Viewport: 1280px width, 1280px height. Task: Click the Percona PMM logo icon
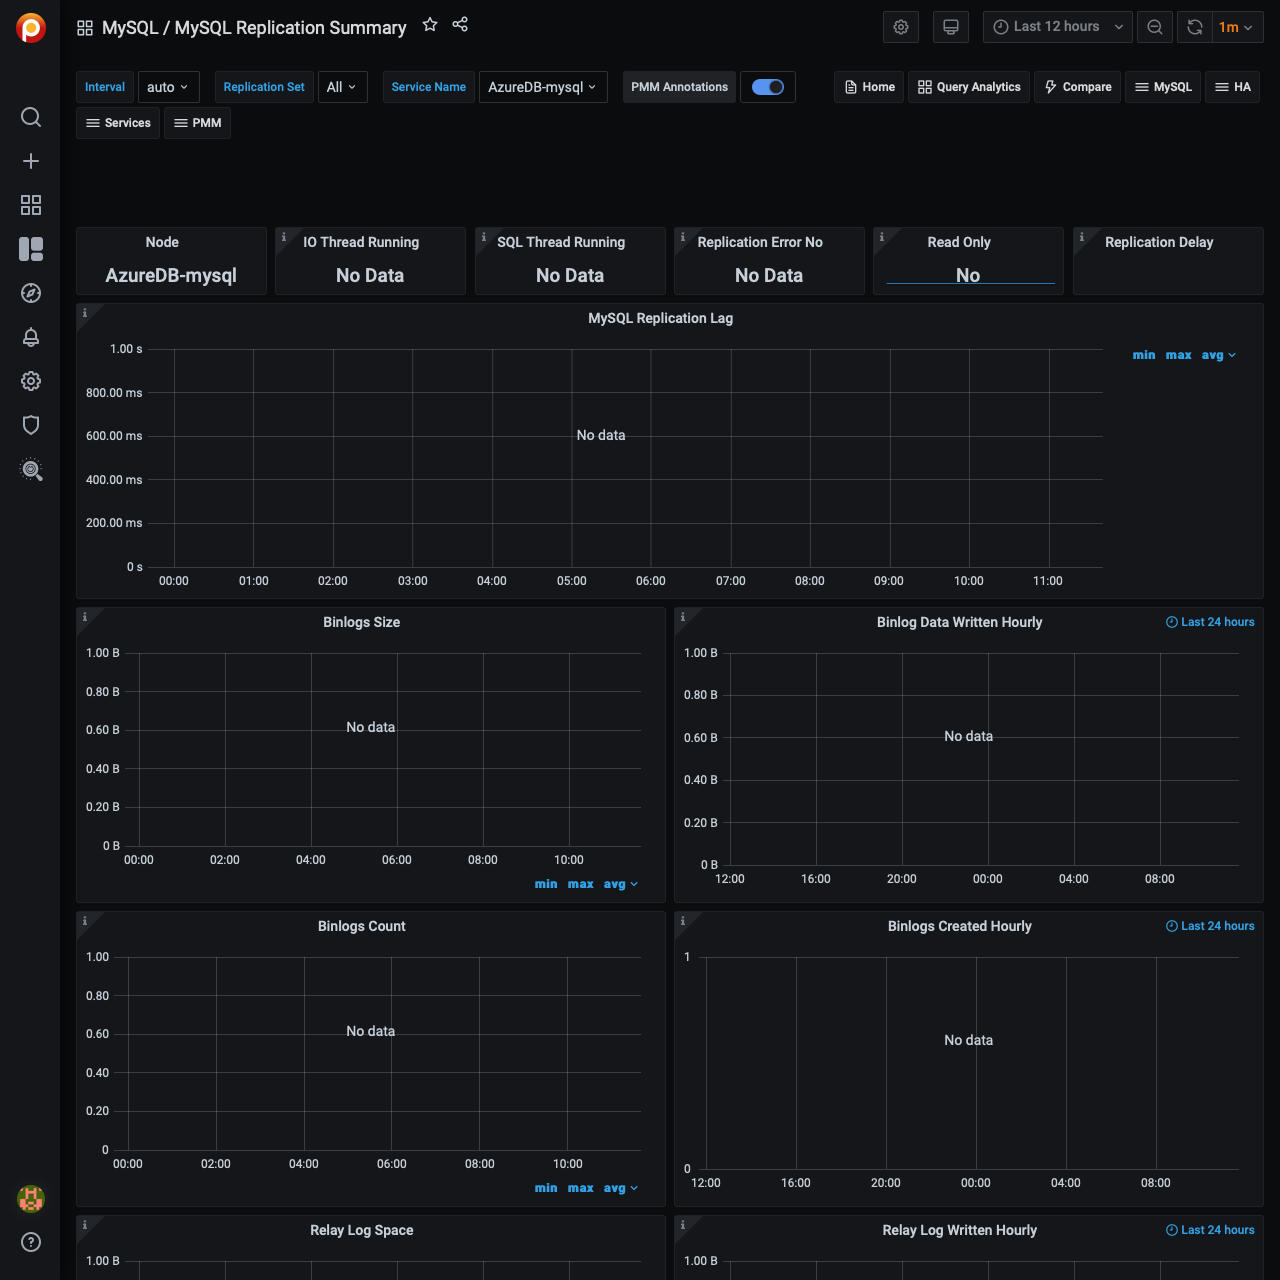click(31, 28)
